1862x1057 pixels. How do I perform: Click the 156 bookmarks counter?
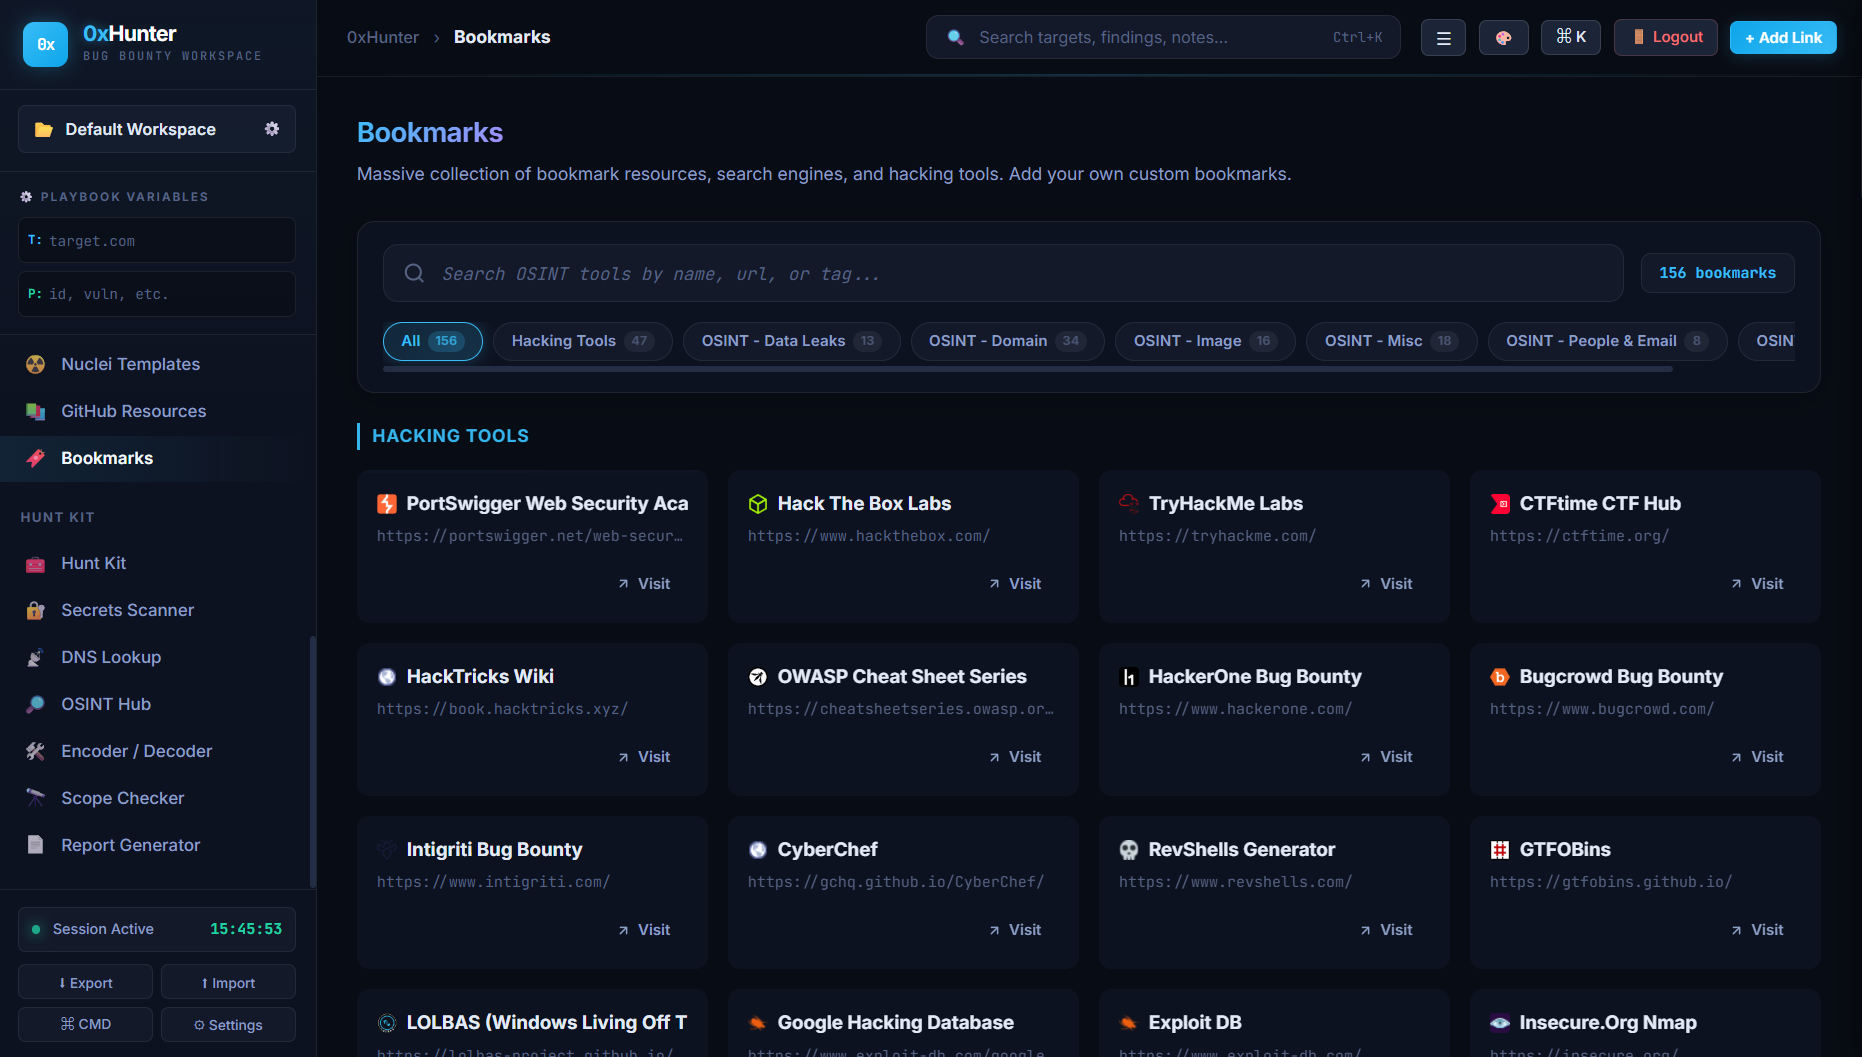1718,273
